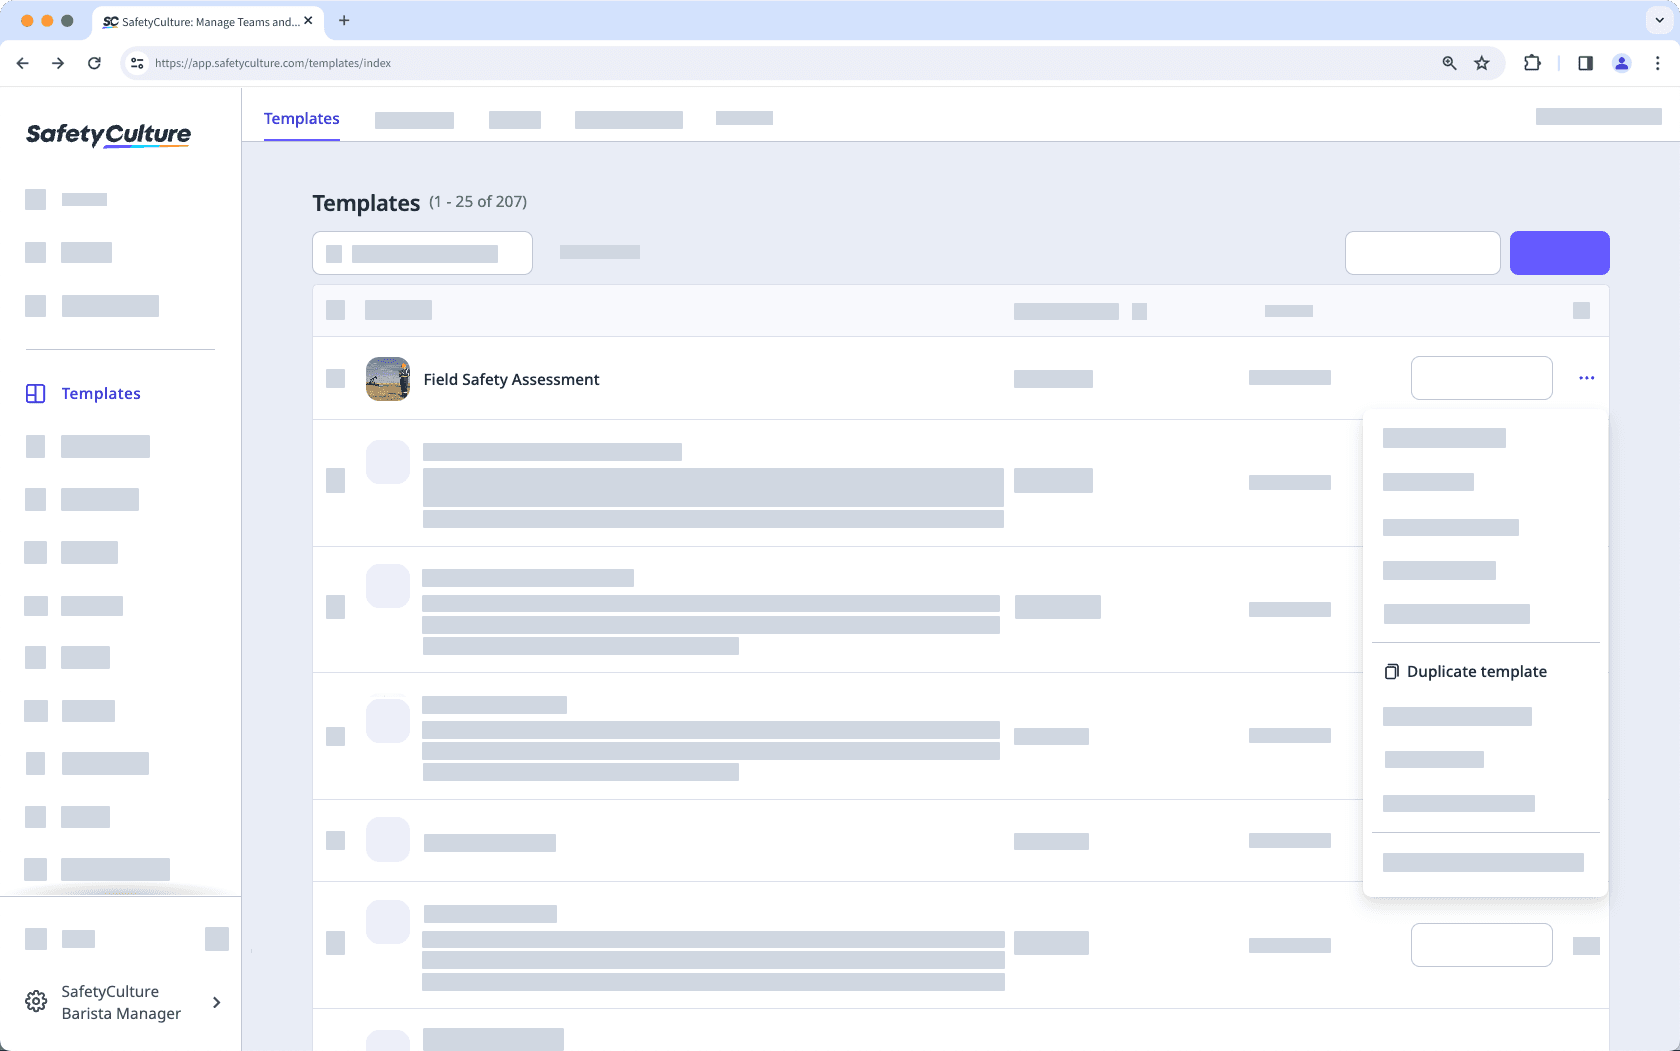Bookmark the page with the star icon
Viewport: 1680px width, 1051px height.
[x=1481, y=62]
